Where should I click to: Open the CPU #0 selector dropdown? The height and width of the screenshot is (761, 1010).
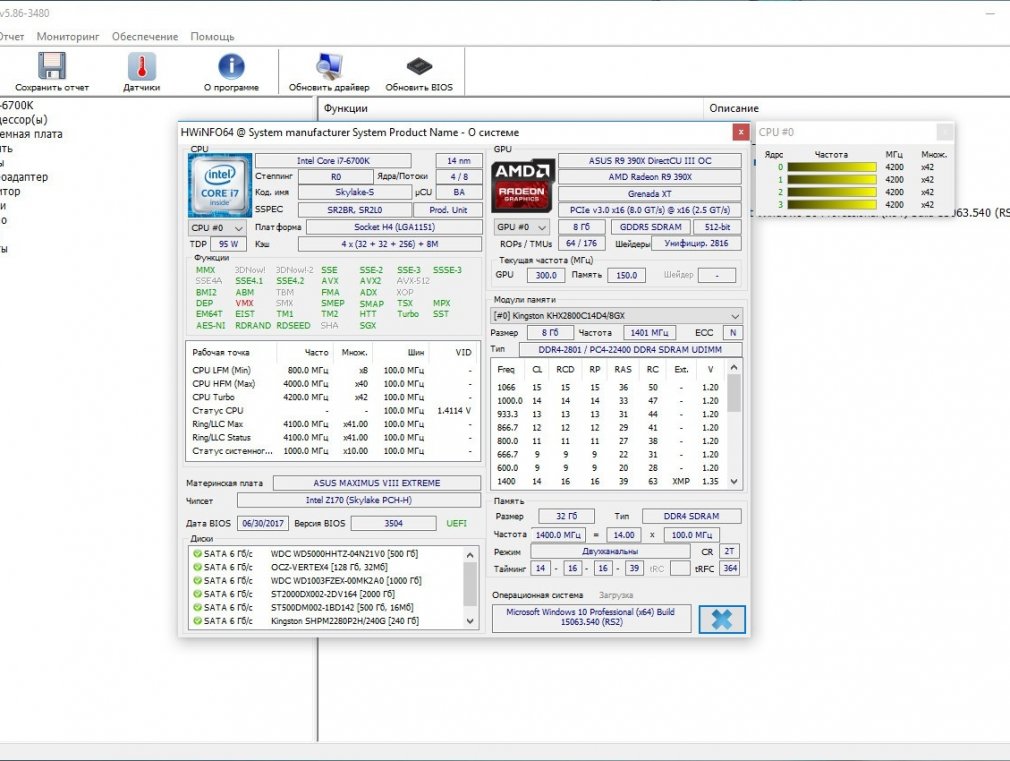217,227
